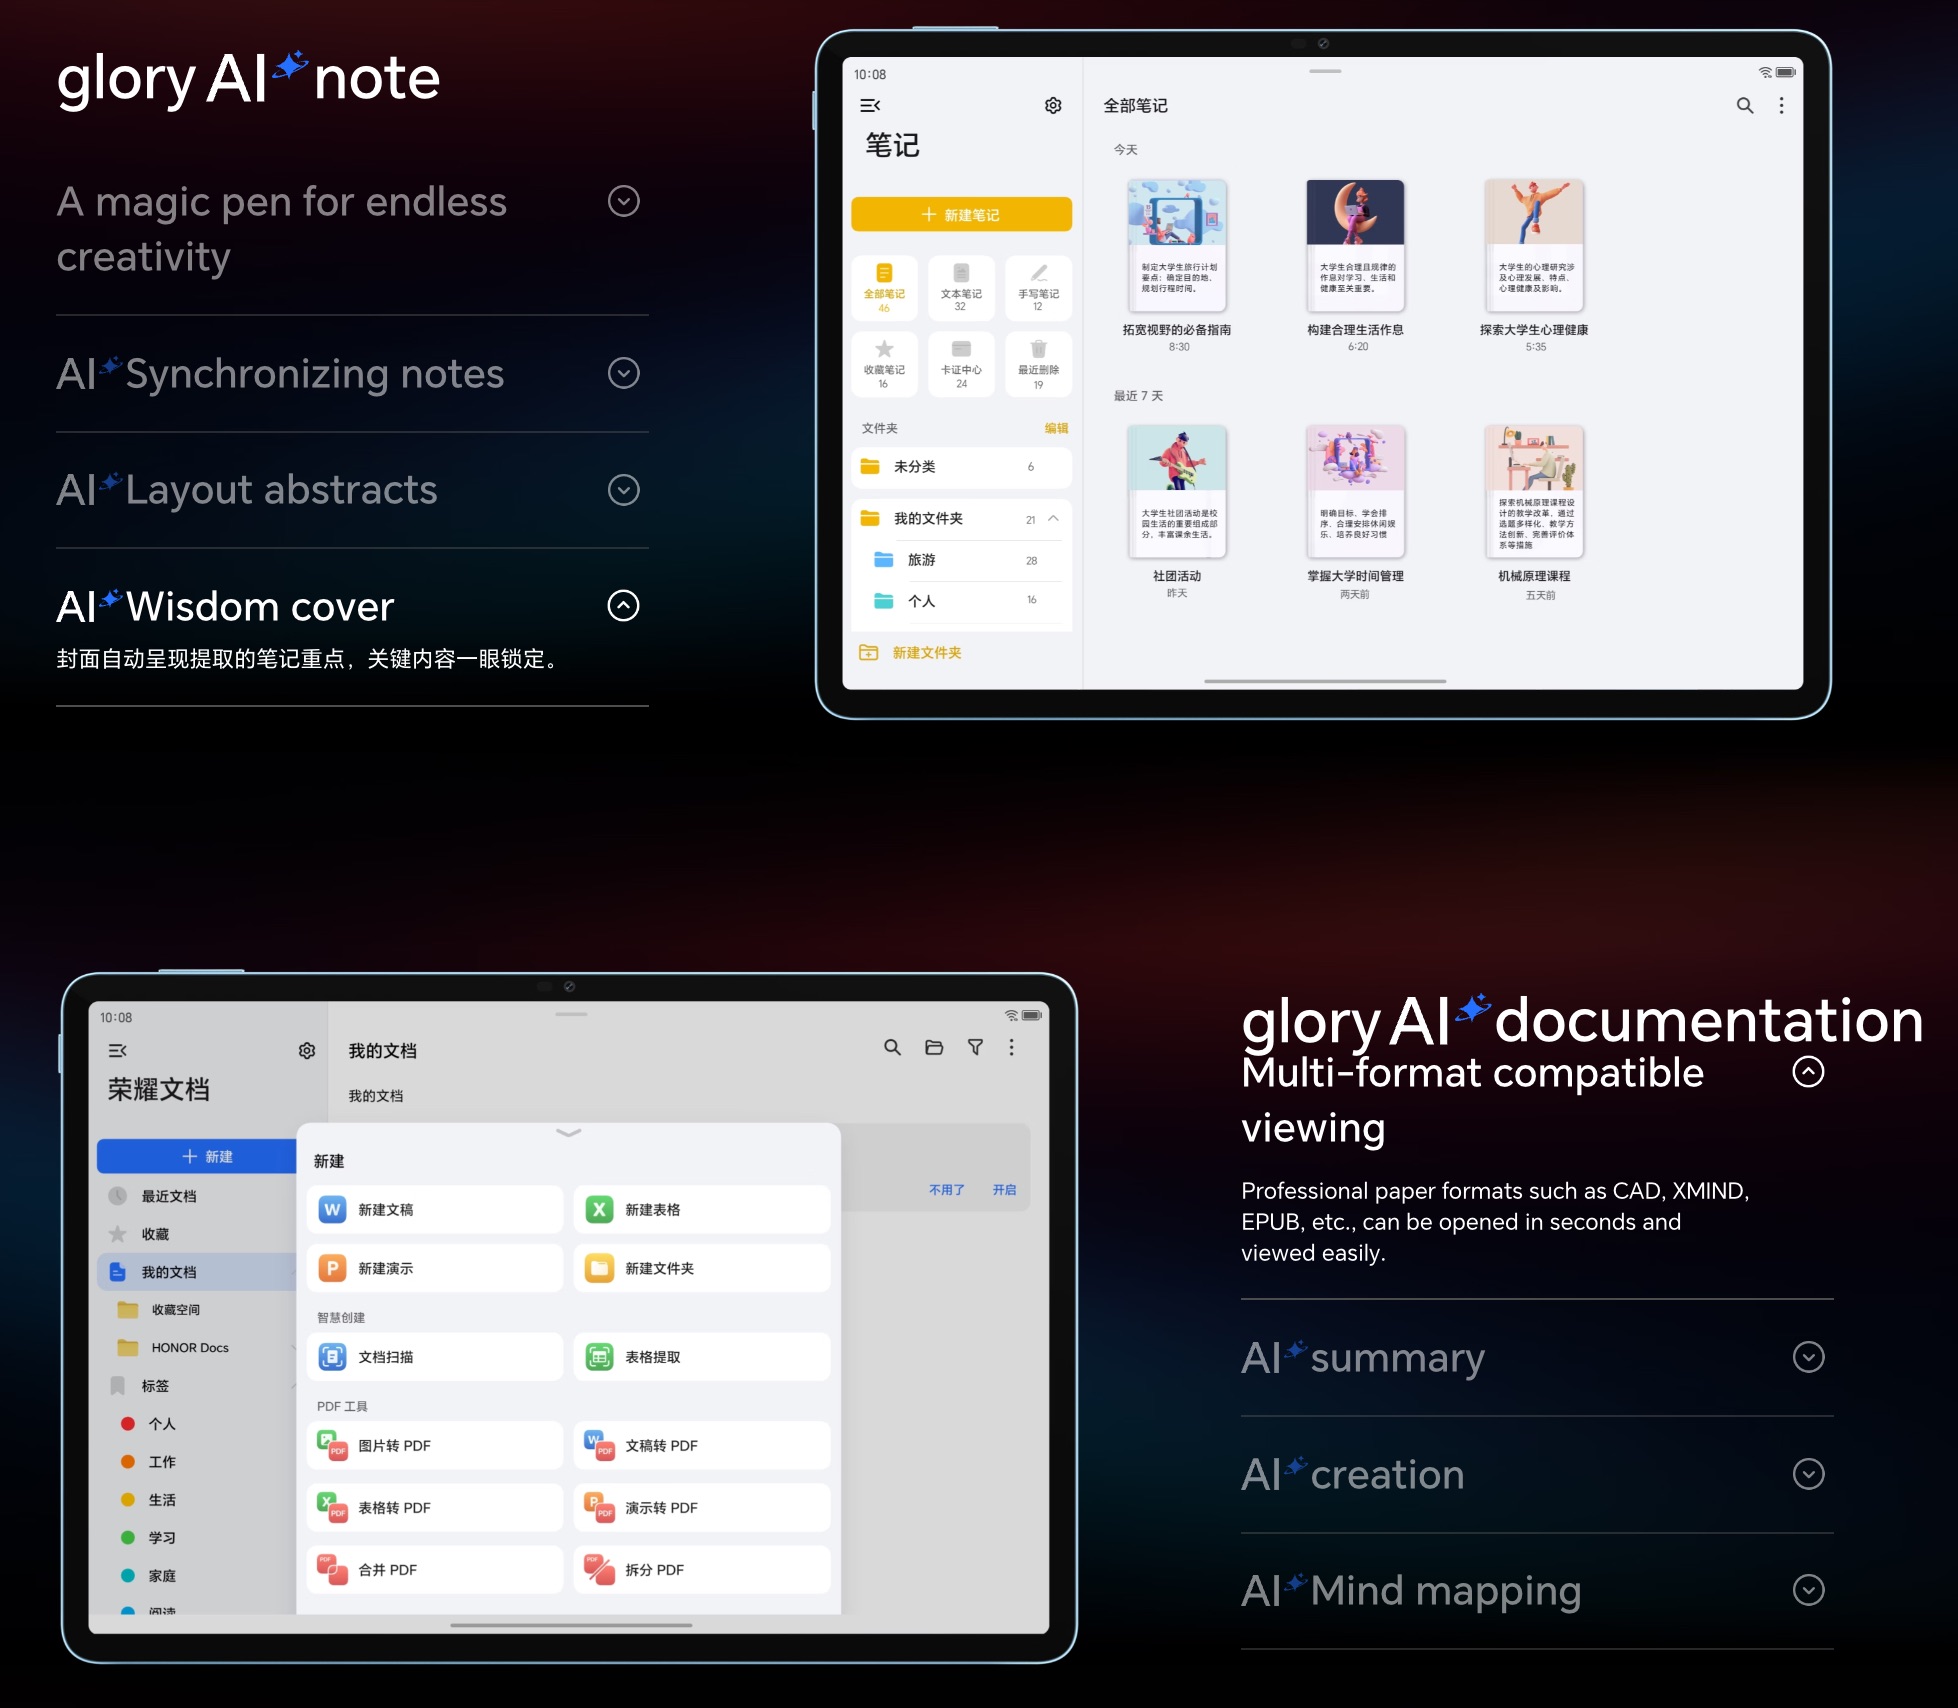Open the 收藏笔记 starred tile
The image size is (1958, 1708).
point(884,364)
